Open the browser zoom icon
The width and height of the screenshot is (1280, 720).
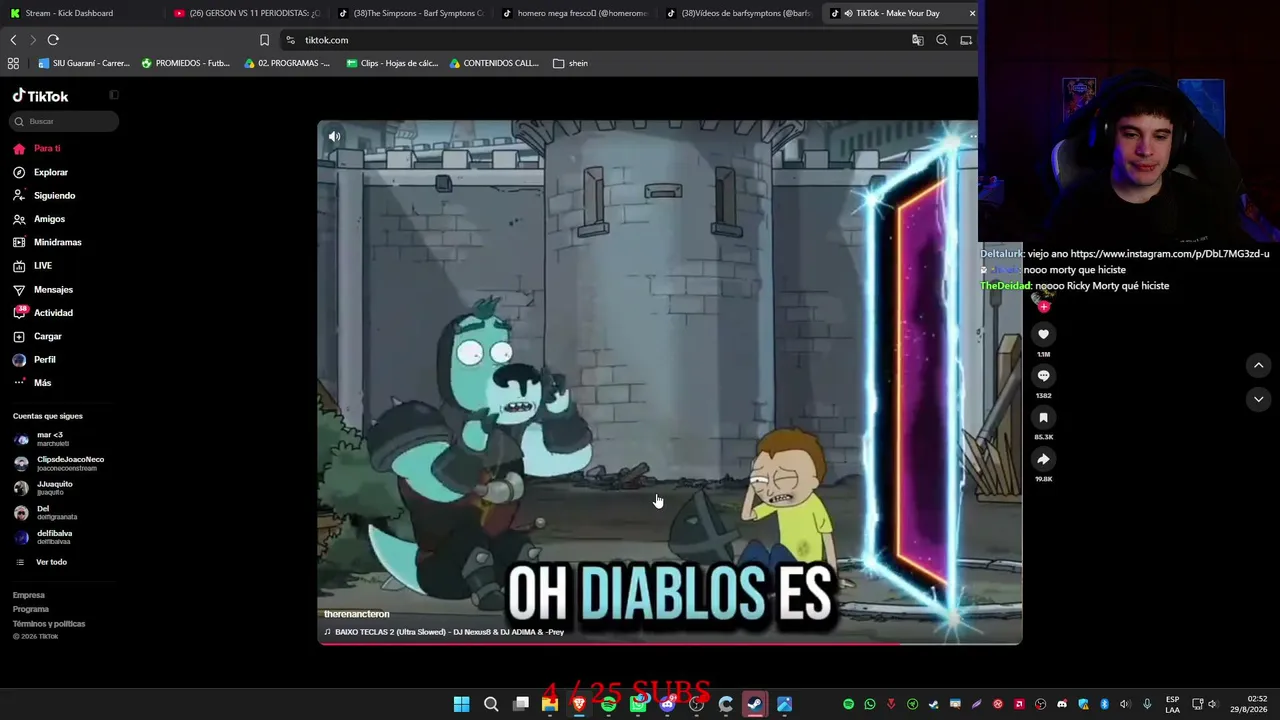click(941, 40)
